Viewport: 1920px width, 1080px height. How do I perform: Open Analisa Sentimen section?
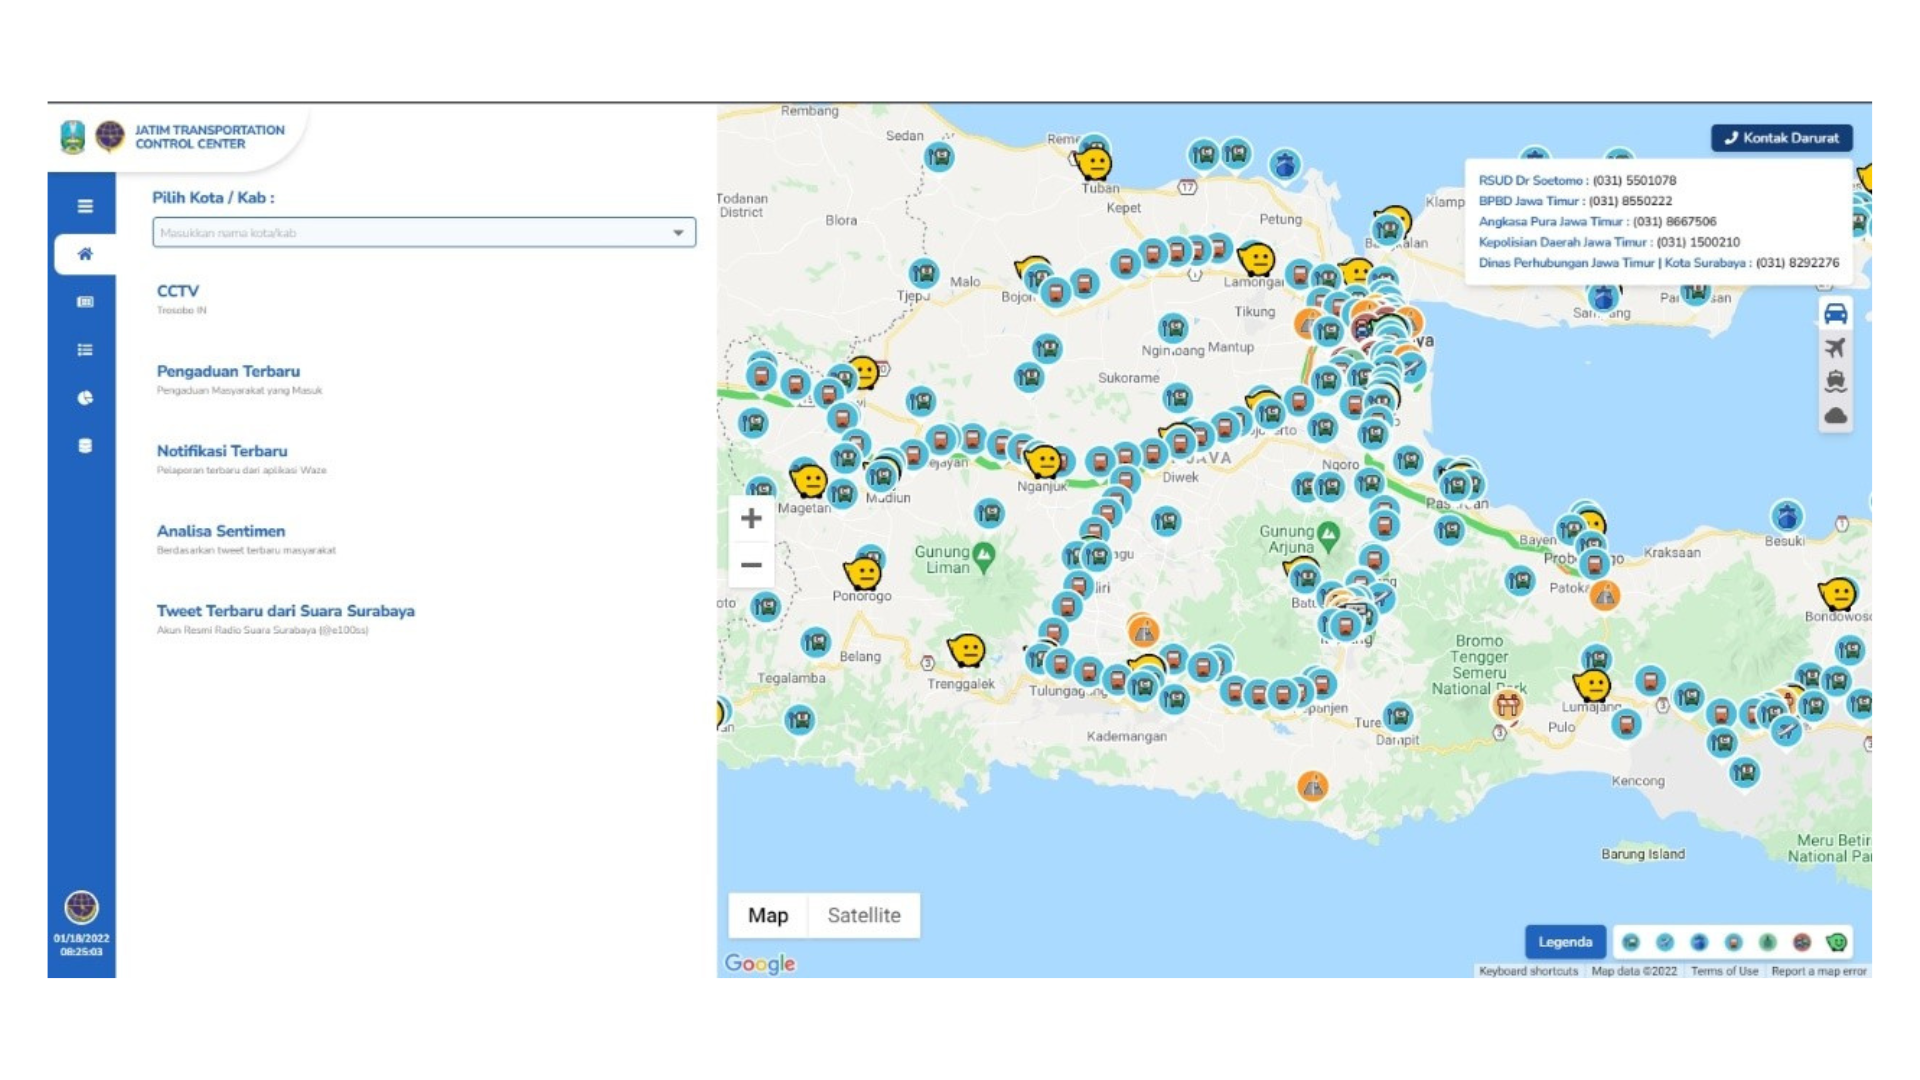click(x=221, y=531)
